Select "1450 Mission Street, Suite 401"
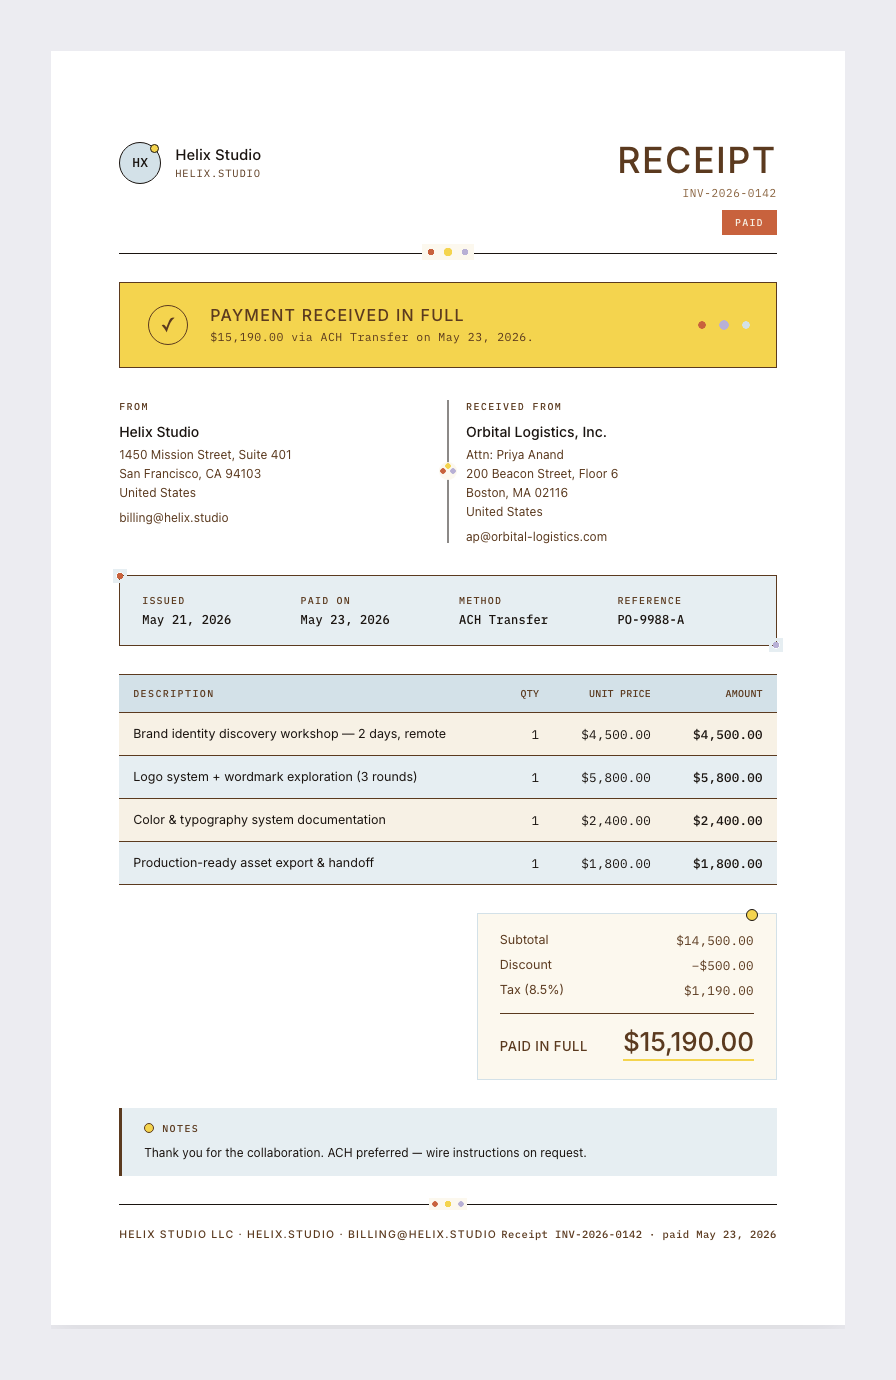Screen dimensions: 896x1380 click(205, 455)
